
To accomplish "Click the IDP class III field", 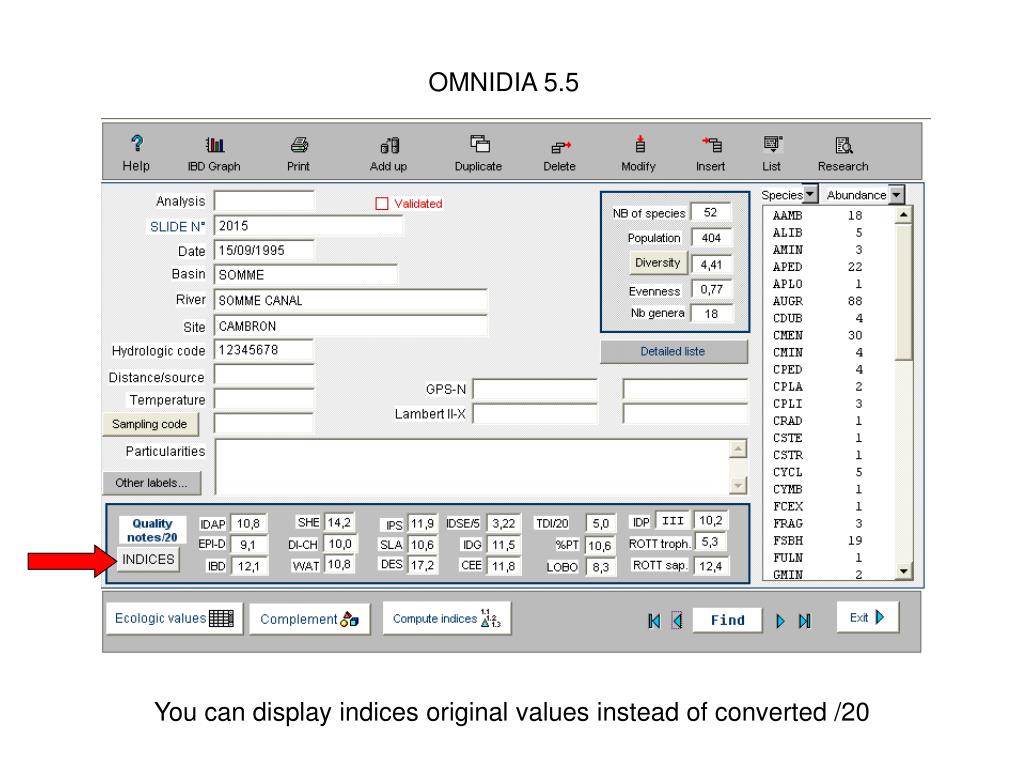I will 673,520.
